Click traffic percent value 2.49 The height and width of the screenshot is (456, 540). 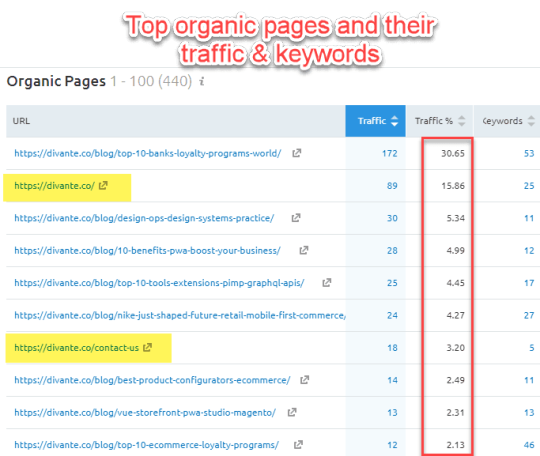tap(456, 380)
